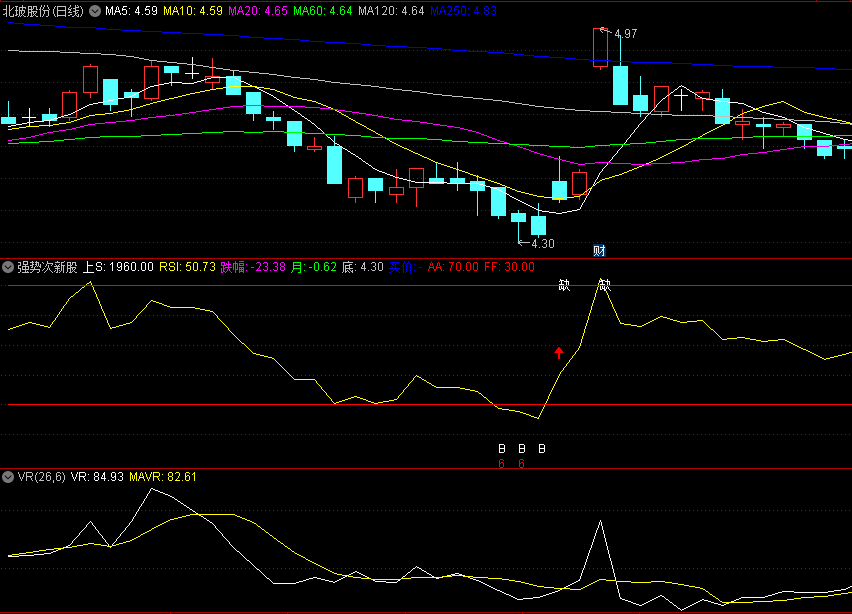Click the 4.97 high price annotation
Image resolution: width=852 pixels, height=614 pixels.
point(625,34)
